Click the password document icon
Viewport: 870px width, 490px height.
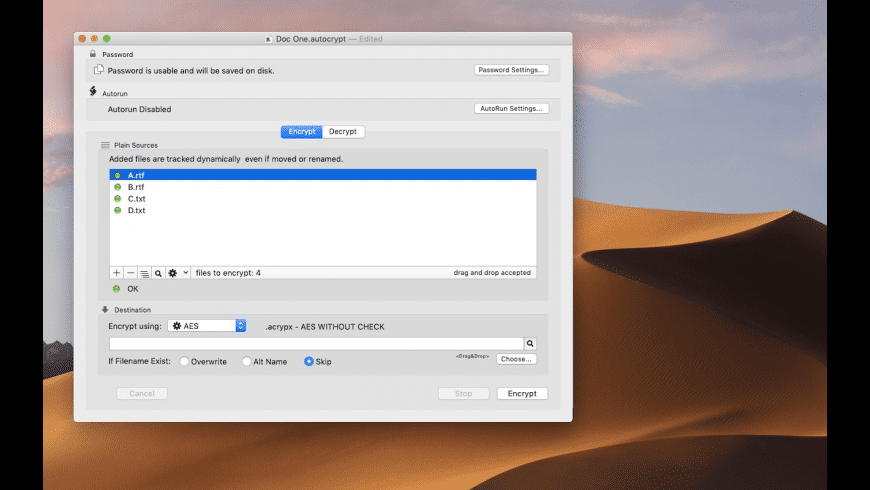99,69
